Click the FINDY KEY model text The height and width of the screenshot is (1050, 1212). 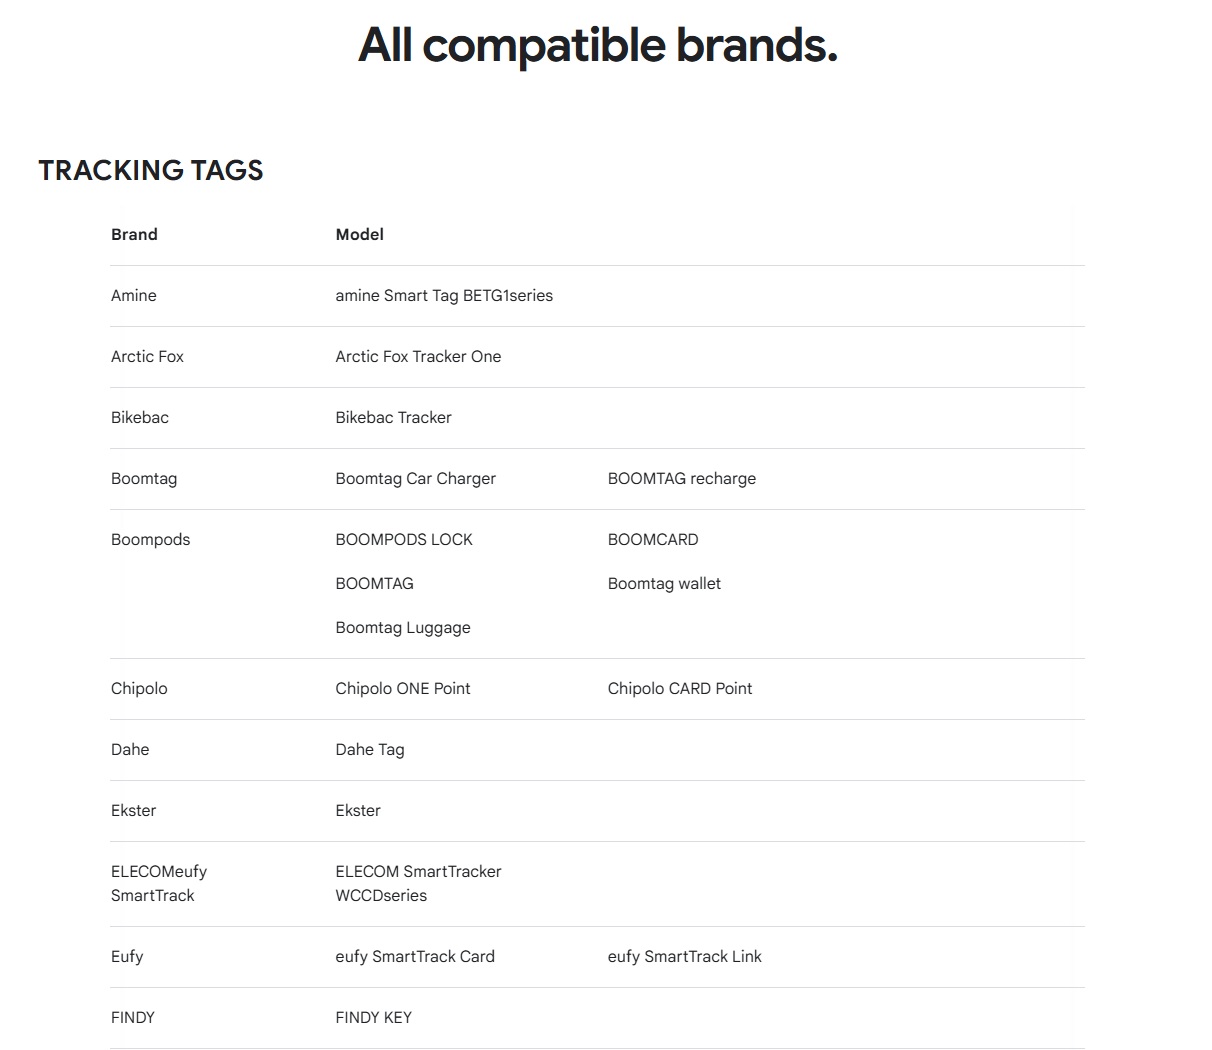[x=374, y=1017]
